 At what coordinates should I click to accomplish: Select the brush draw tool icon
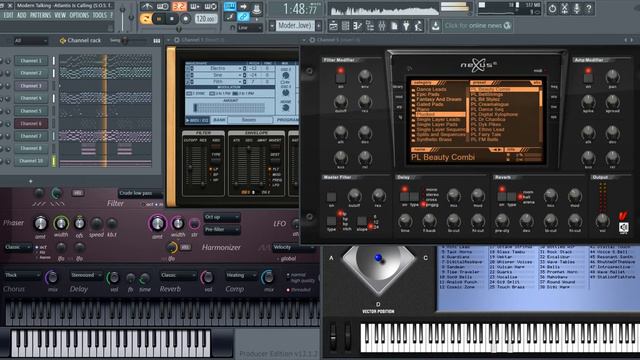[230, 17]
